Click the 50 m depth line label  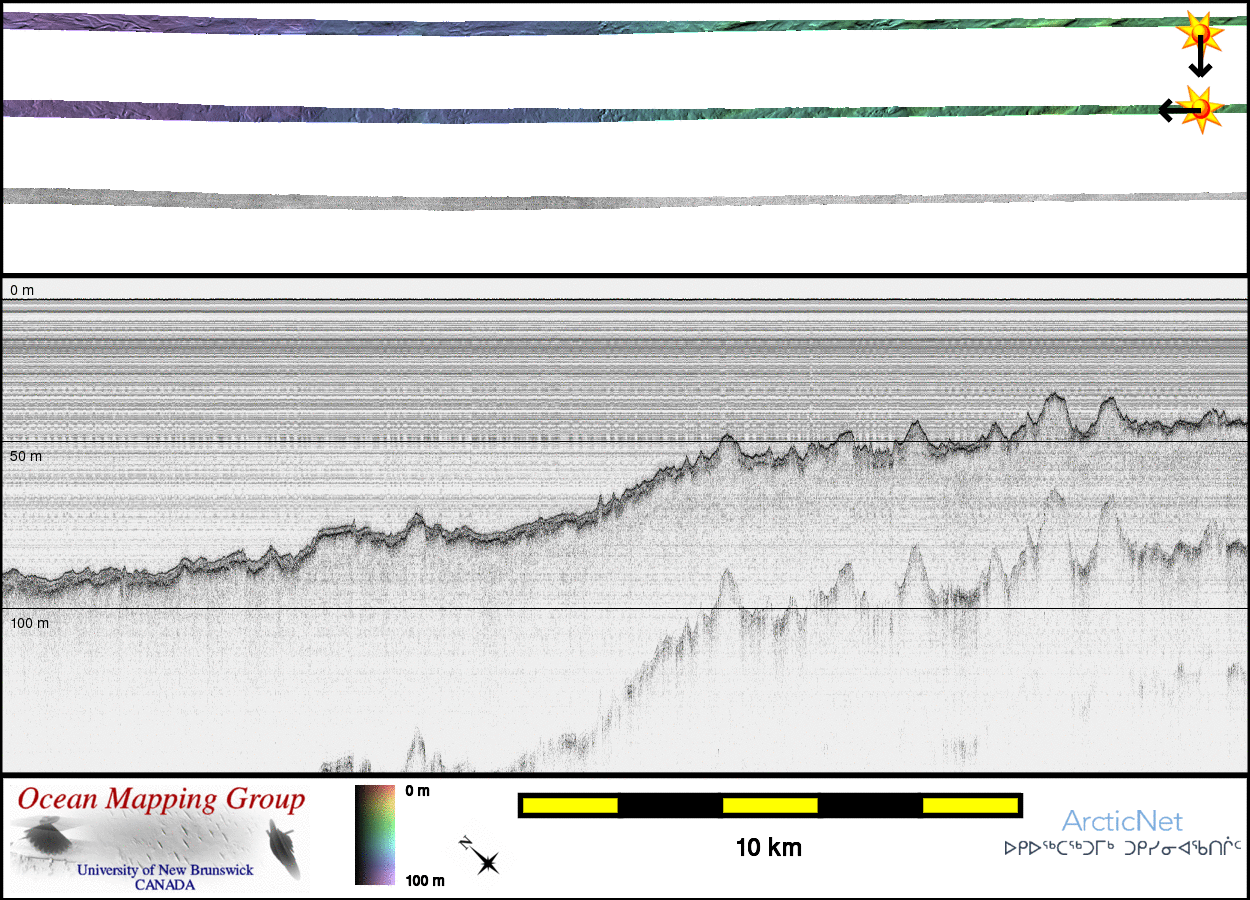click(x=26, y=456)
